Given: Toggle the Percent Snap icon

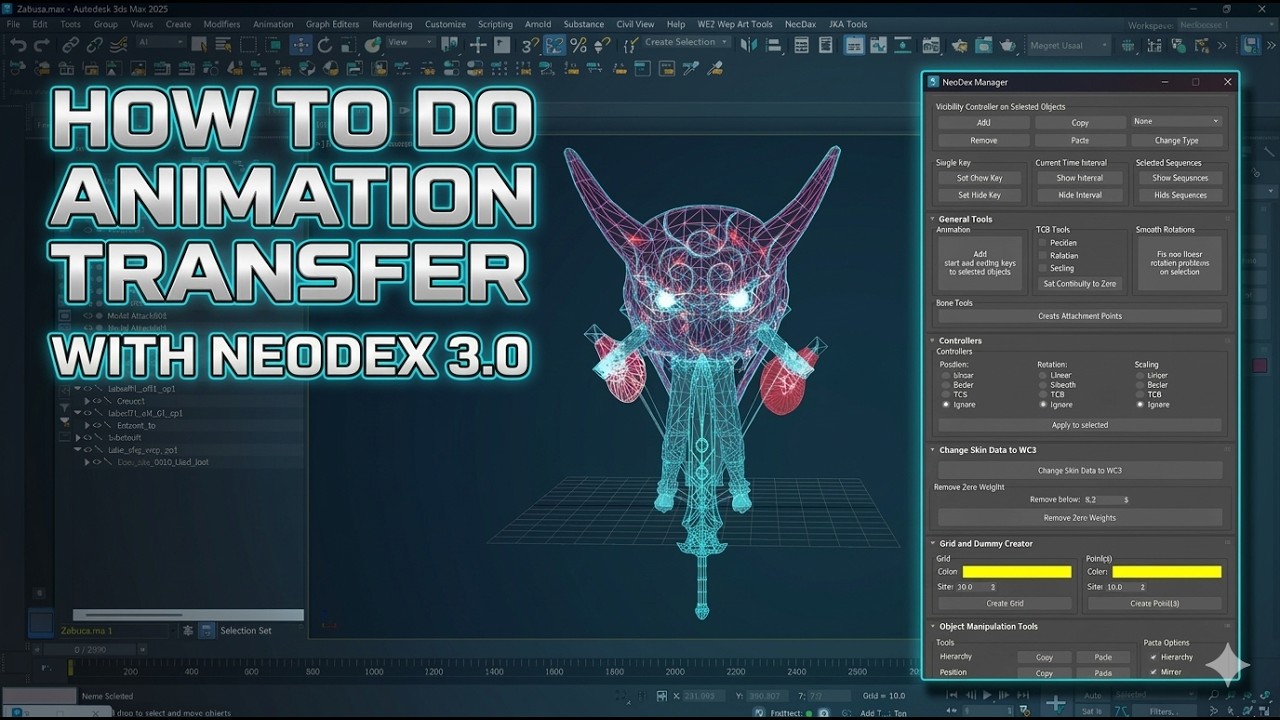Looking at the screenshot, I should pyautogui.click(x=578, y=45).
